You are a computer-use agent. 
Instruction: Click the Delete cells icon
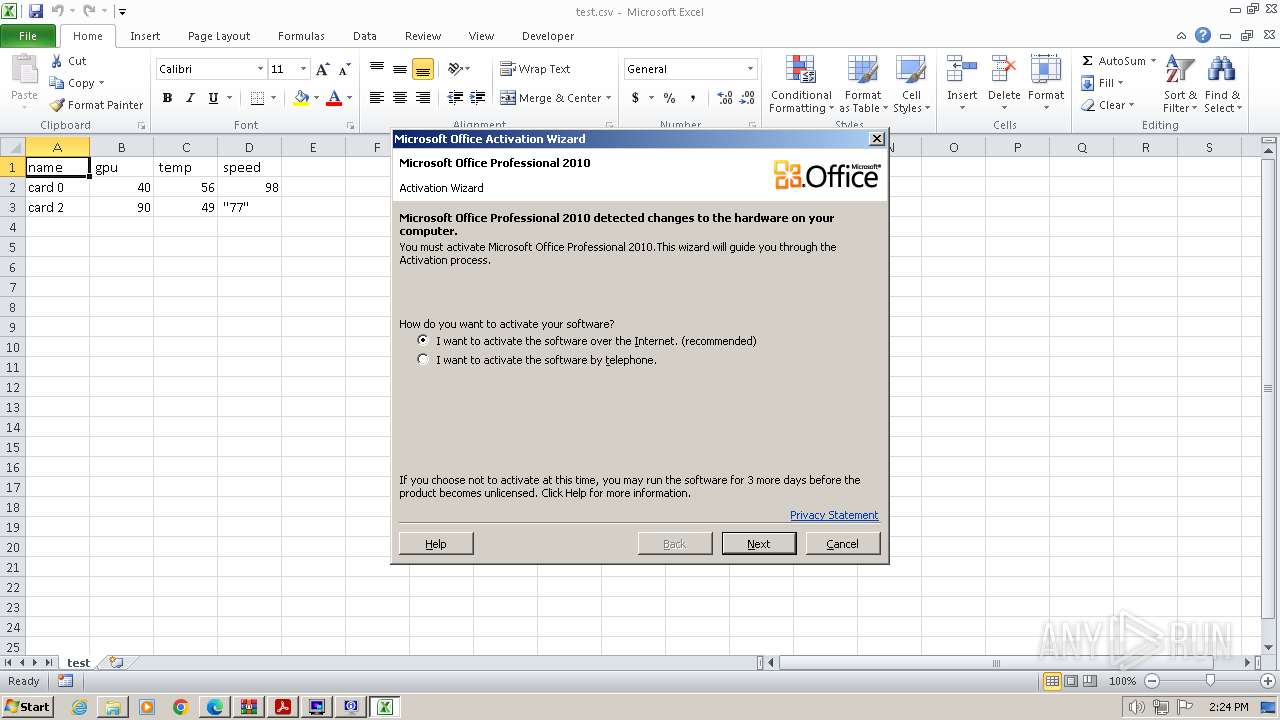(1004, 70)
